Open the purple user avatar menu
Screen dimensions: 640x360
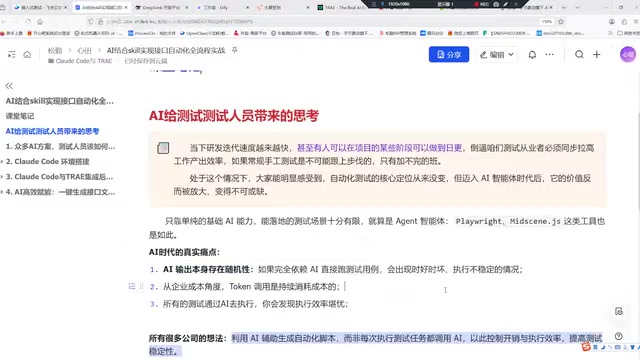point(628,54)
